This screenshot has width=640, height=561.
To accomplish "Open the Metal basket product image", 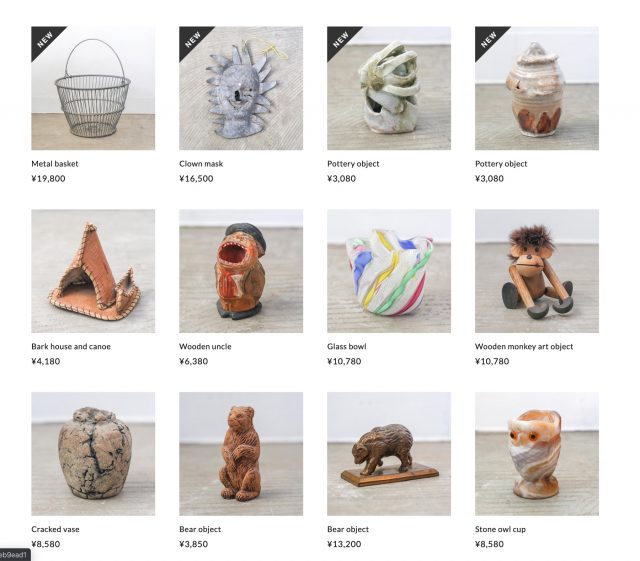I will pos(93,88).
